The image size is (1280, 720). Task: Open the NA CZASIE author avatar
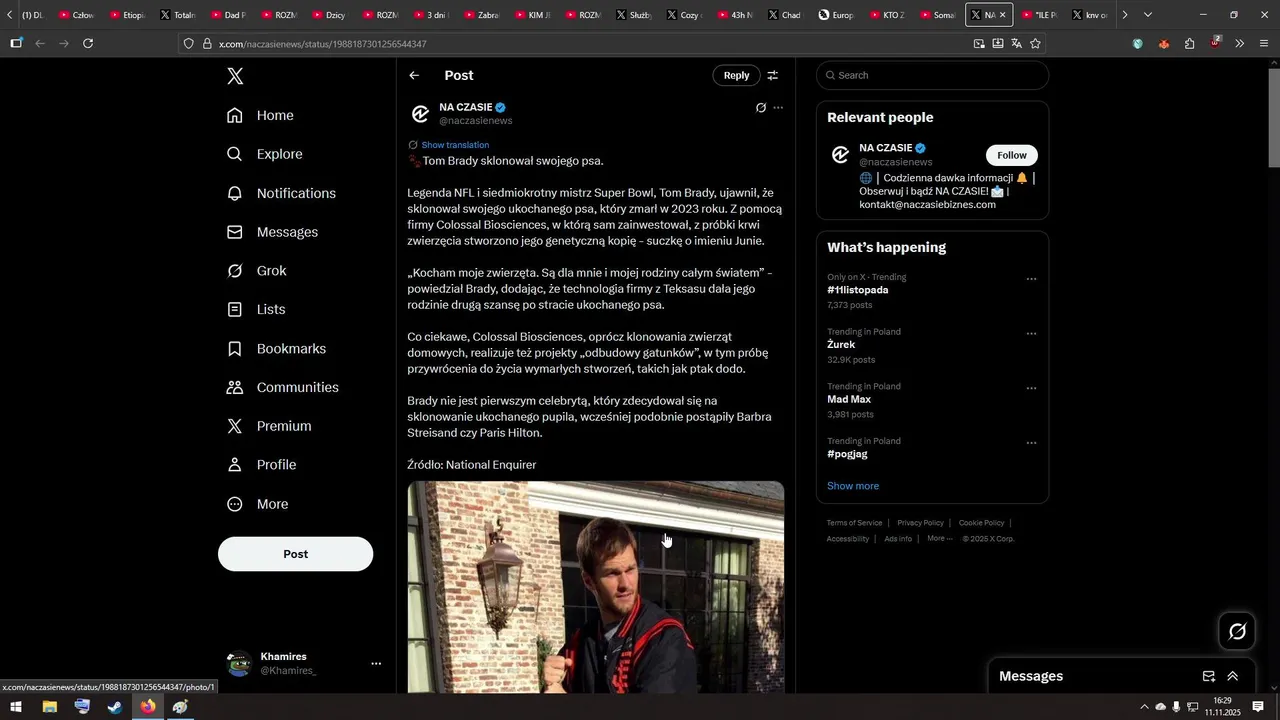[420, 114]
